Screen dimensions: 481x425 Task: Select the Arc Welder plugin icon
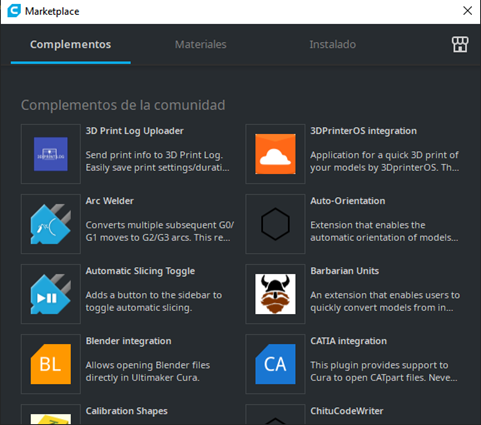pyautogui.click(x=51, y=224)
